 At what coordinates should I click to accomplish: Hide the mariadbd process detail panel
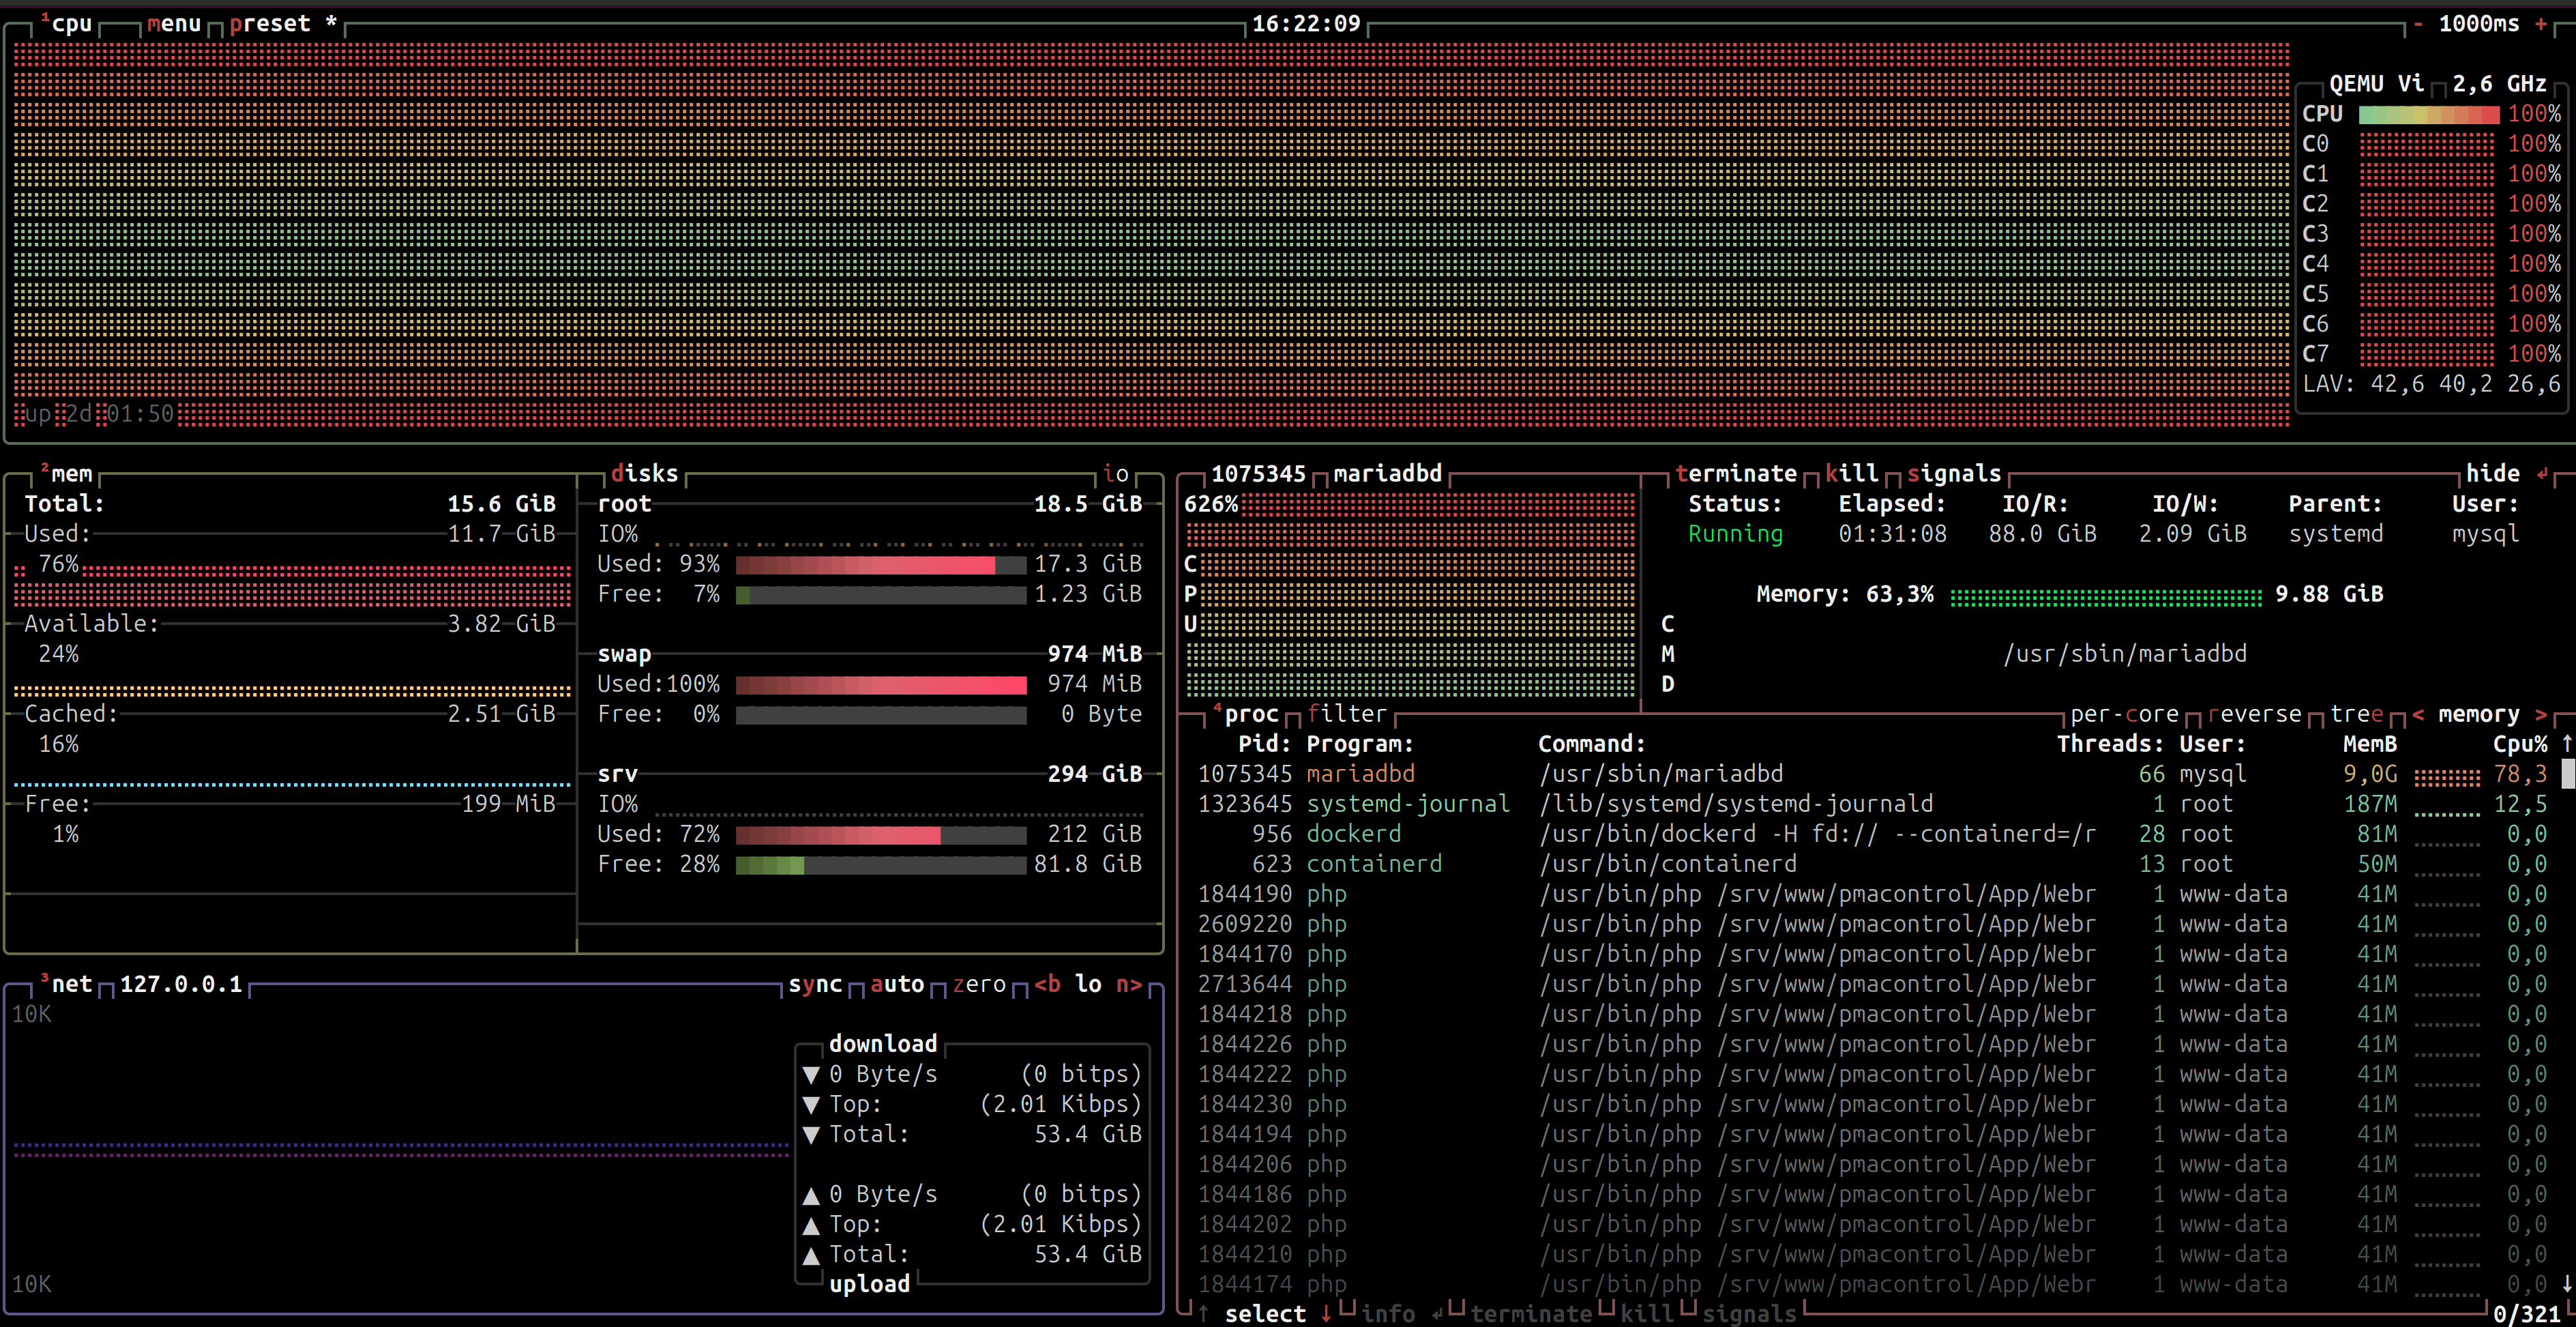pyautogui.click(x=2492, y=474)
